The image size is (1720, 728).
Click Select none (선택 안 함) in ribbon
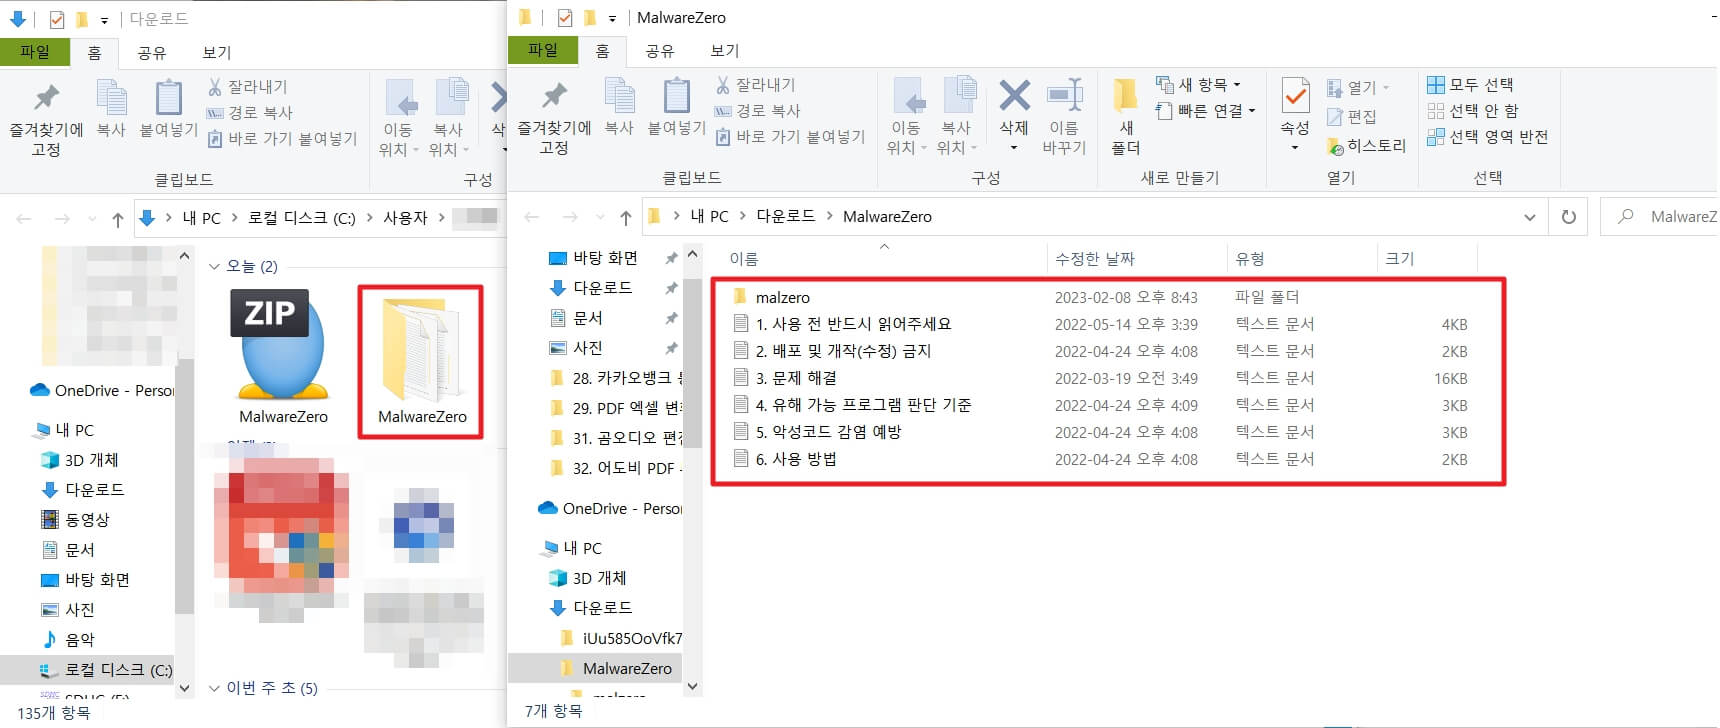click(1473, 111)
